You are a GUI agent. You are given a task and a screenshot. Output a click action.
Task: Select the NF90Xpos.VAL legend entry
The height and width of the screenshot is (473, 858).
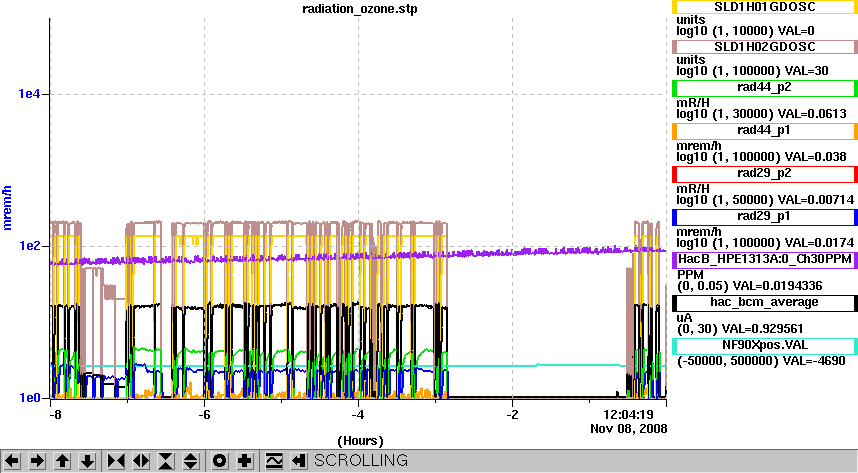[x=764, y=345]
